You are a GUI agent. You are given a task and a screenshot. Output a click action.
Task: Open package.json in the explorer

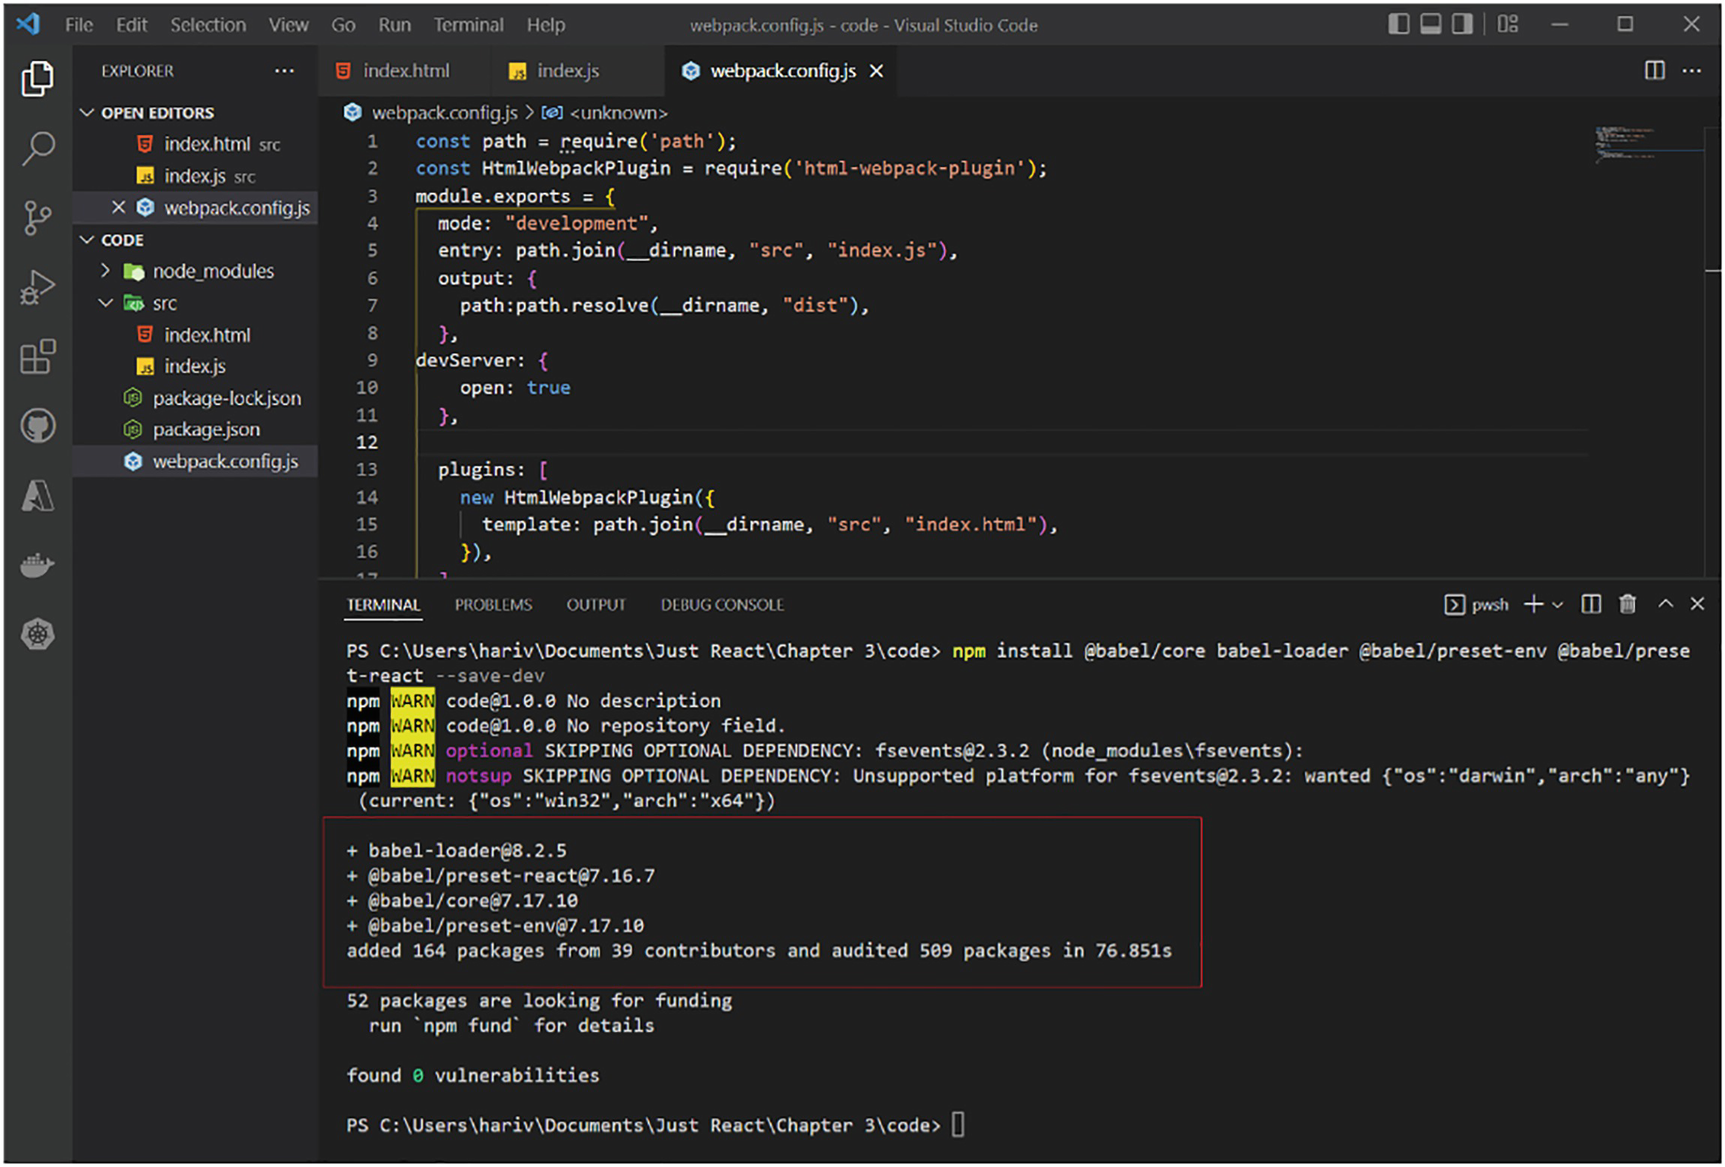pos(205,429)
